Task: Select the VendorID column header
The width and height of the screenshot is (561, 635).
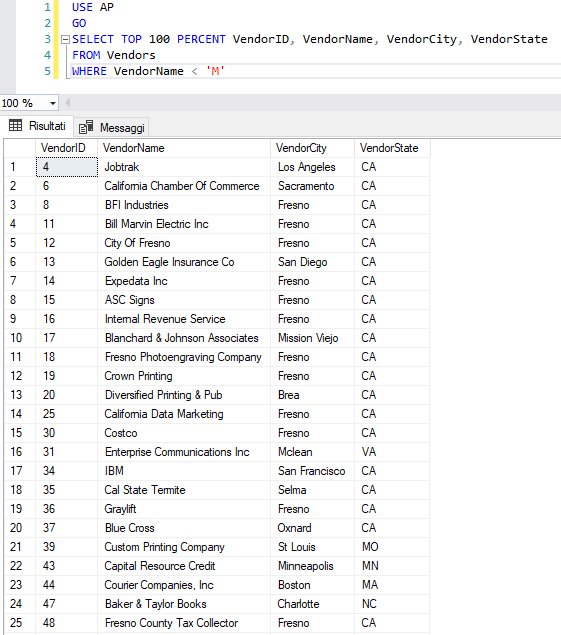Action: click(66, 148)
